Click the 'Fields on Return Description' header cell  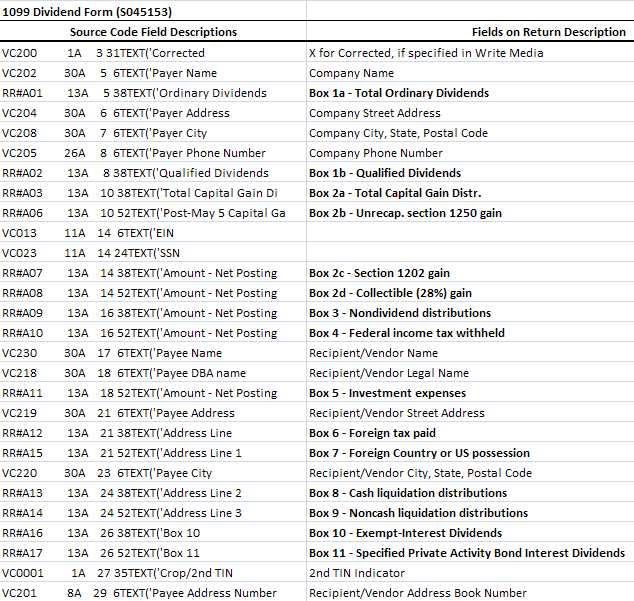tap(470, 32)
